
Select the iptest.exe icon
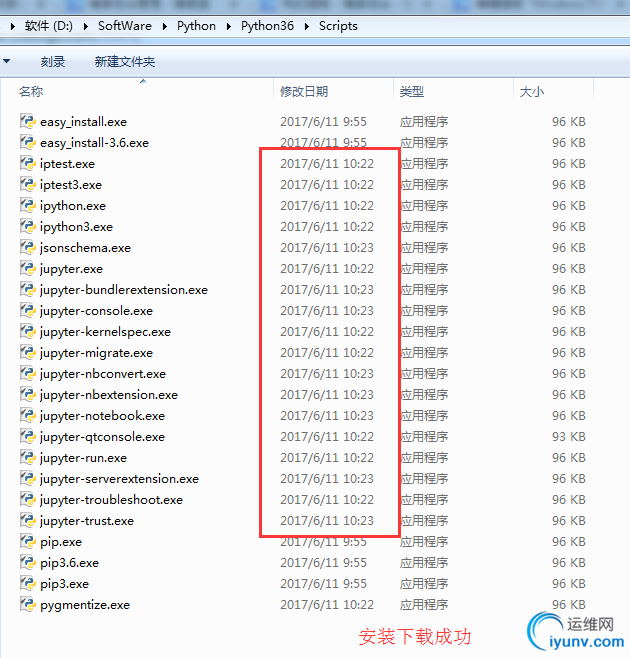[x=28, y=163]
